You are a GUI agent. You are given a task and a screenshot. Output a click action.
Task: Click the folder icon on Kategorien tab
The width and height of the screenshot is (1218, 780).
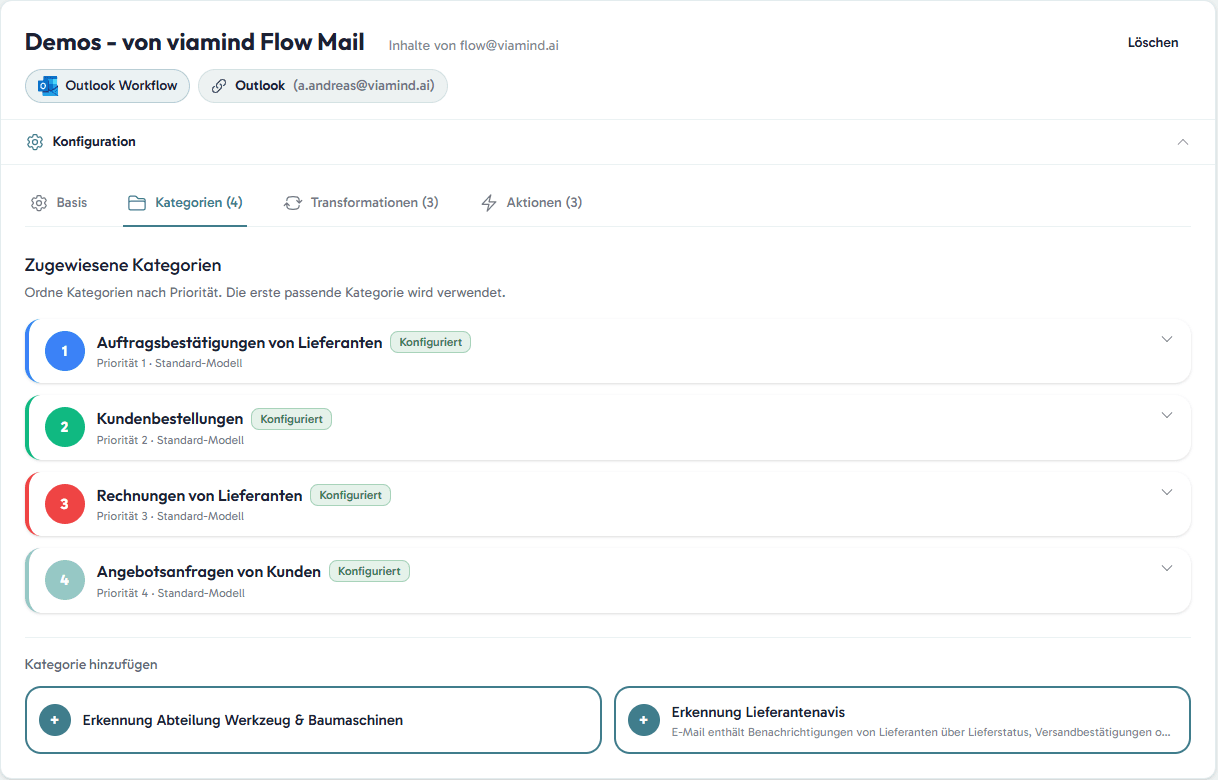pyautogui.click(x=137, y=203)
